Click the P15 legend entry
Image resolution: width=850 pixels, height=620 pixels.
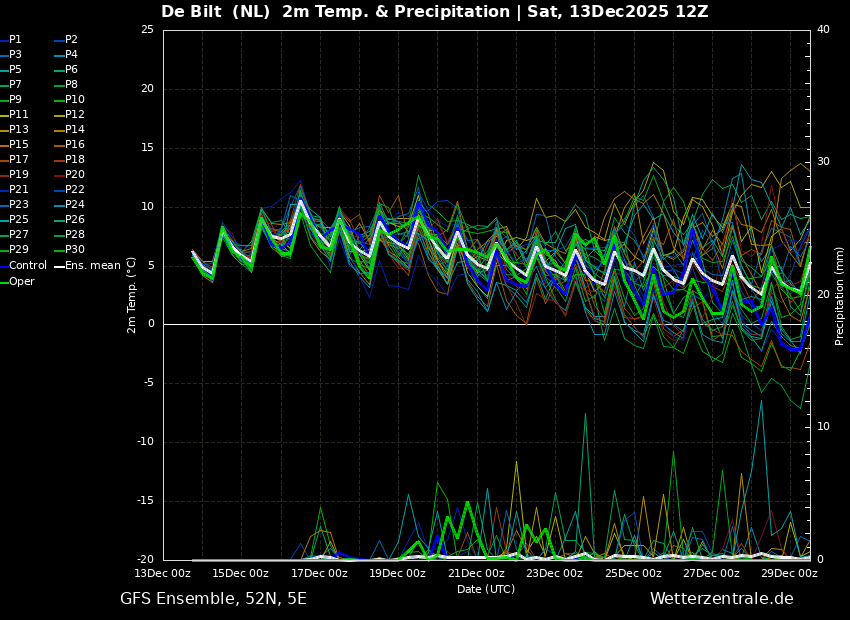pyautogui.click(x=19, y=145)
